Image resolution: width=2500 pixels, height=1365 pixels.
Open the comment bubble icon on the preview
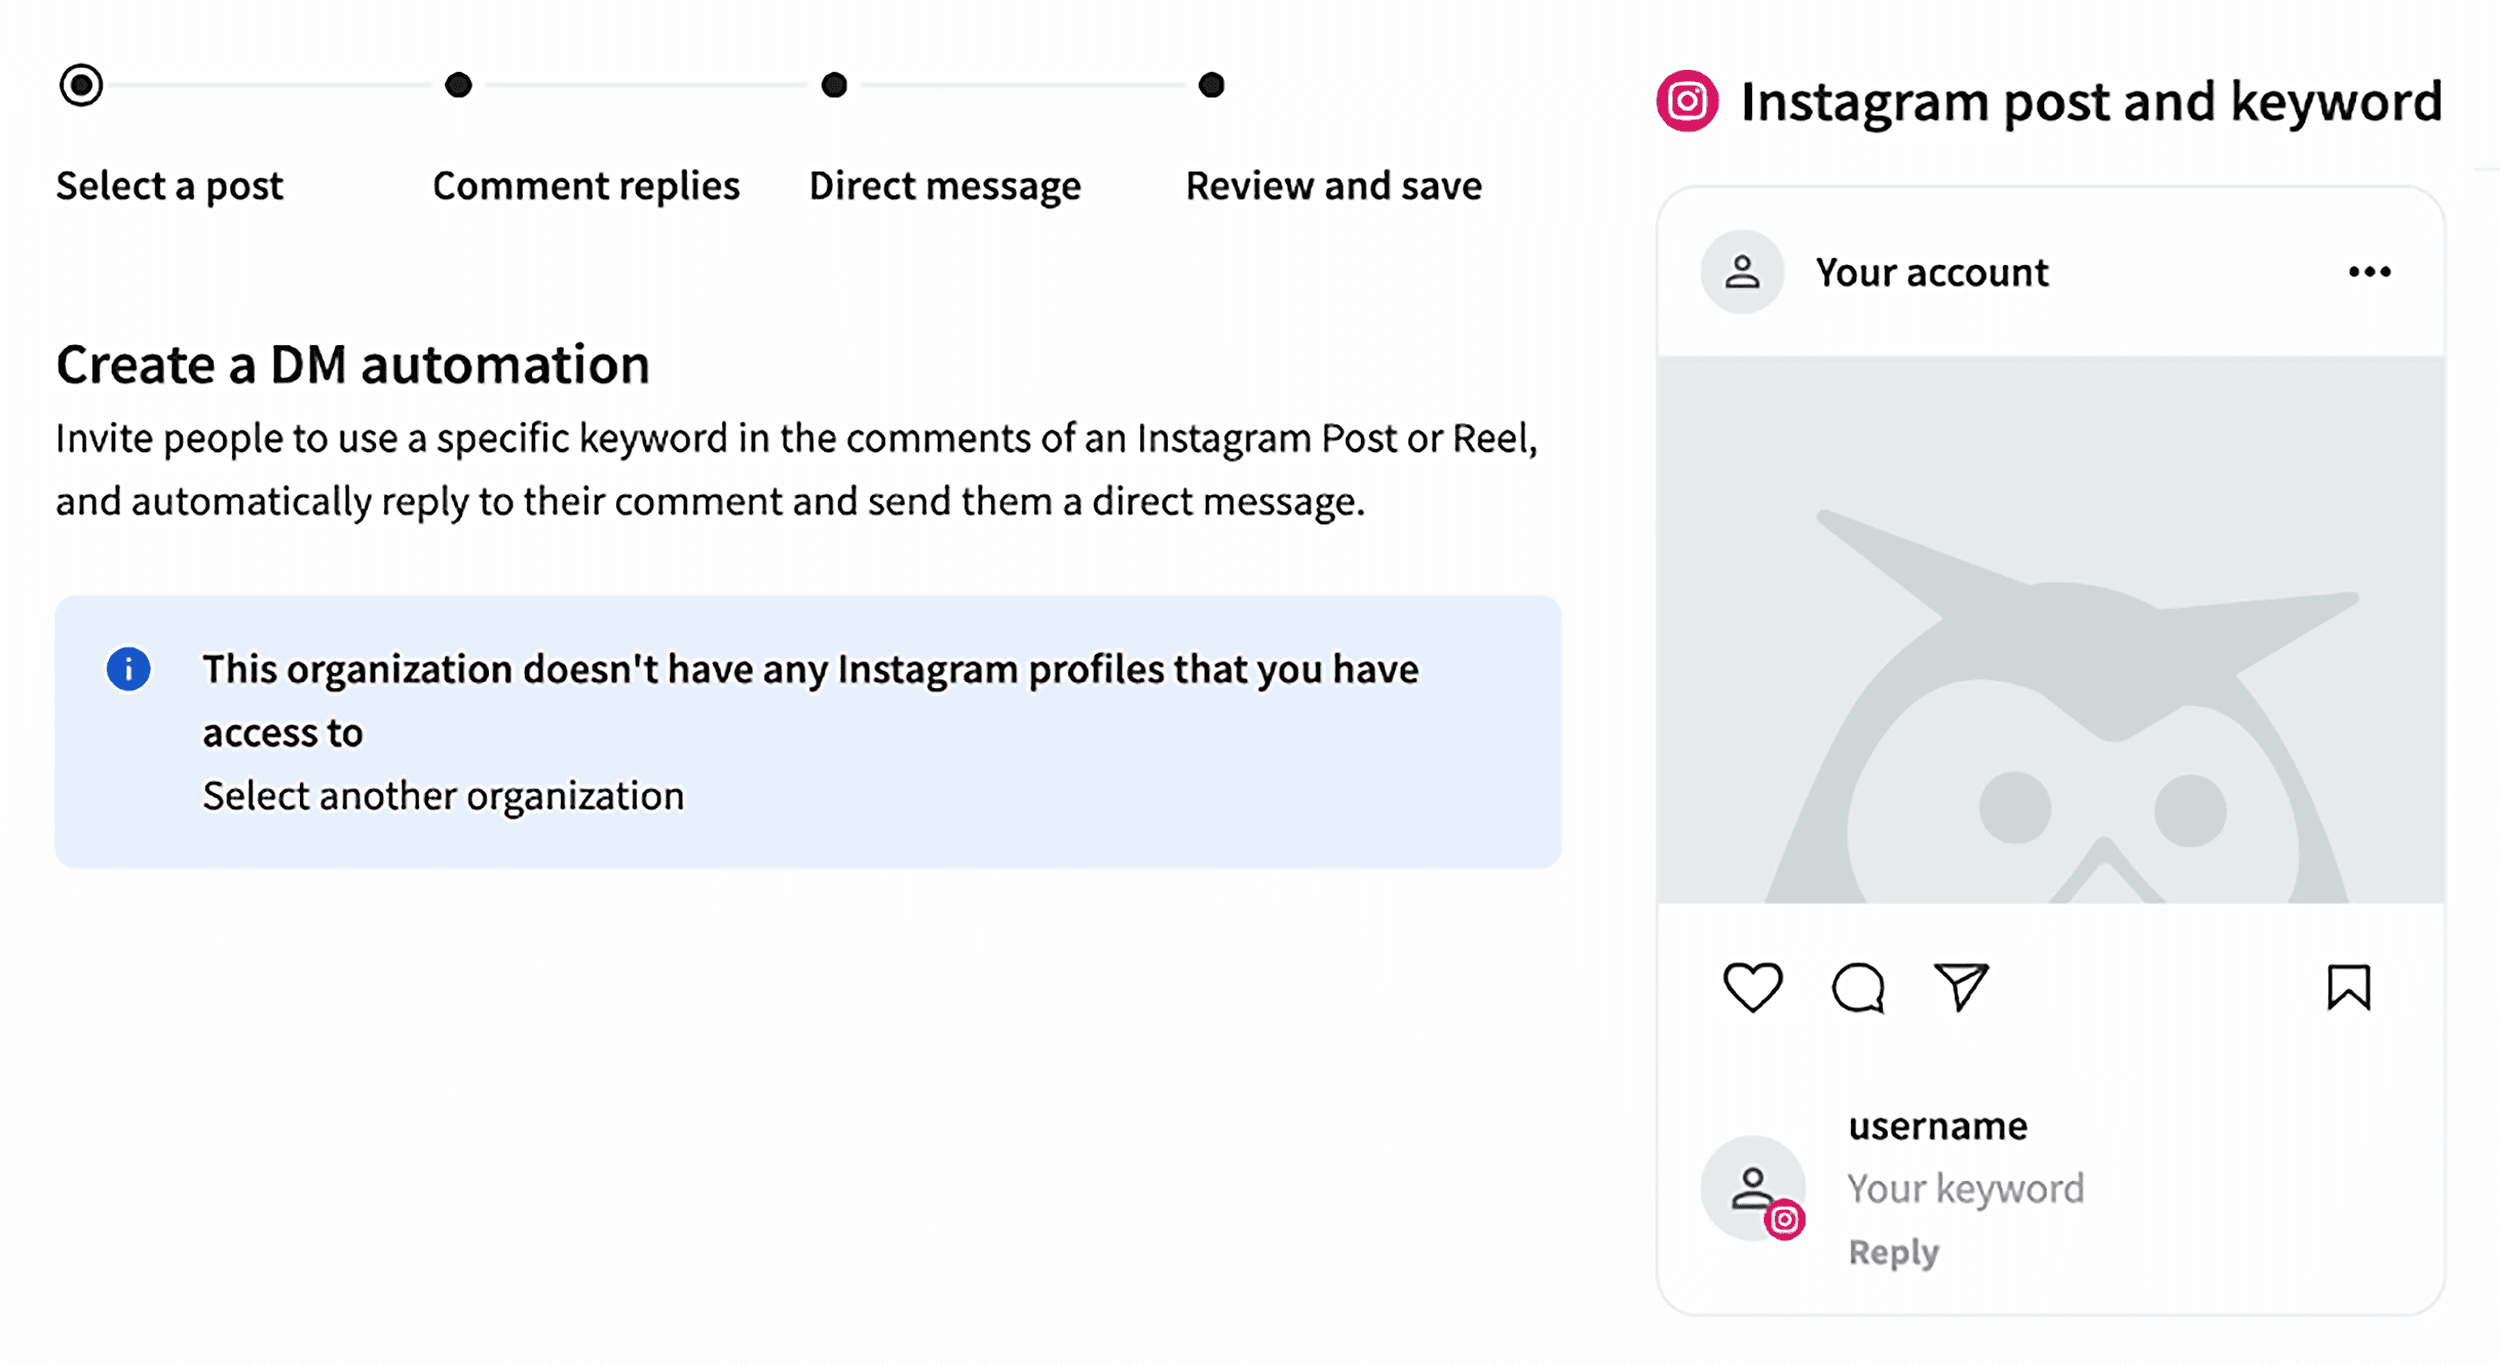[x=1858, y=988]
